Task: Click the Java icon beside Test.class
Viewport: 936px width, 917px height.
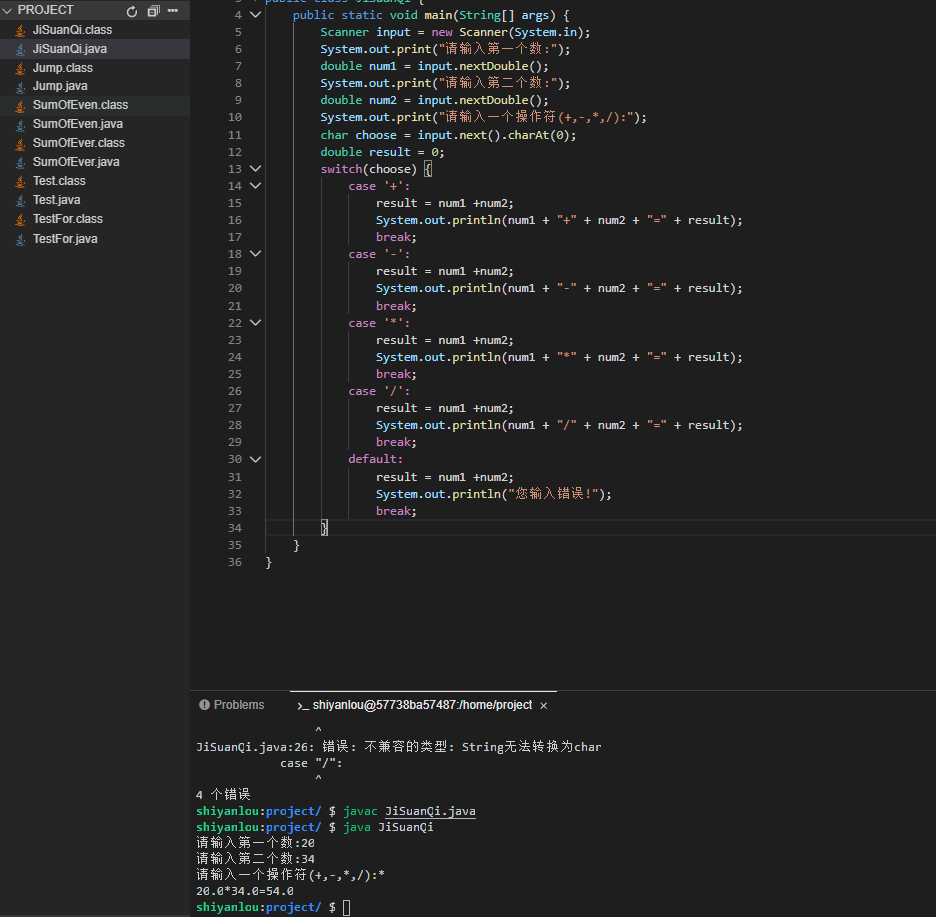Action: click(21, 181)
